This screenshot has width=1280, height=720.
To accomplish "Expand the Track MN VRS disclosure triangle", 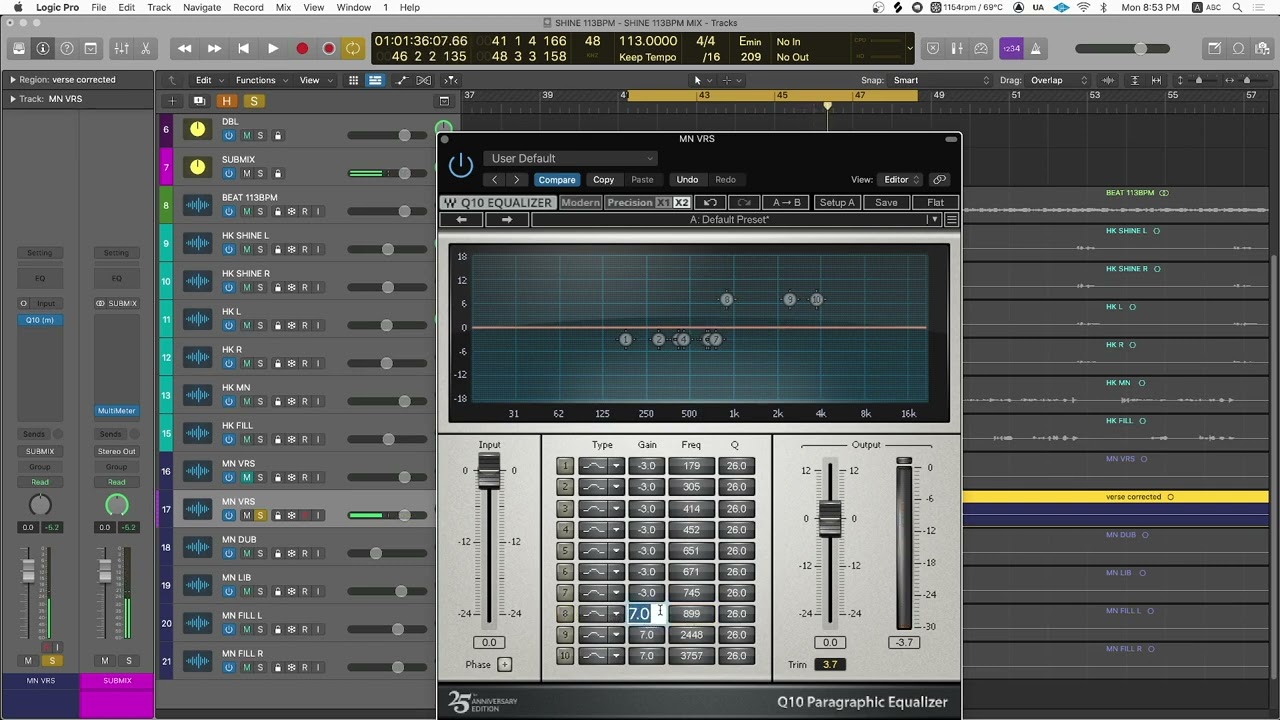I will pos(12,99).
